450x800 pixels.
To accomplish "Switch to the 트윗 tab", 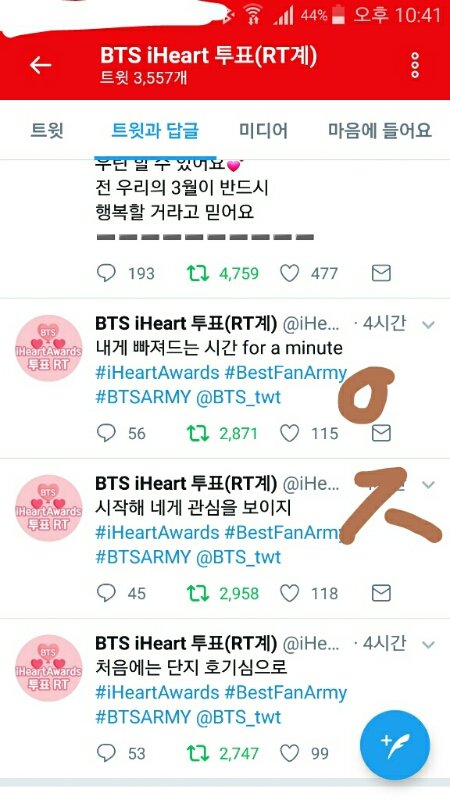I will pyautogui.click(x=47, y=131).
